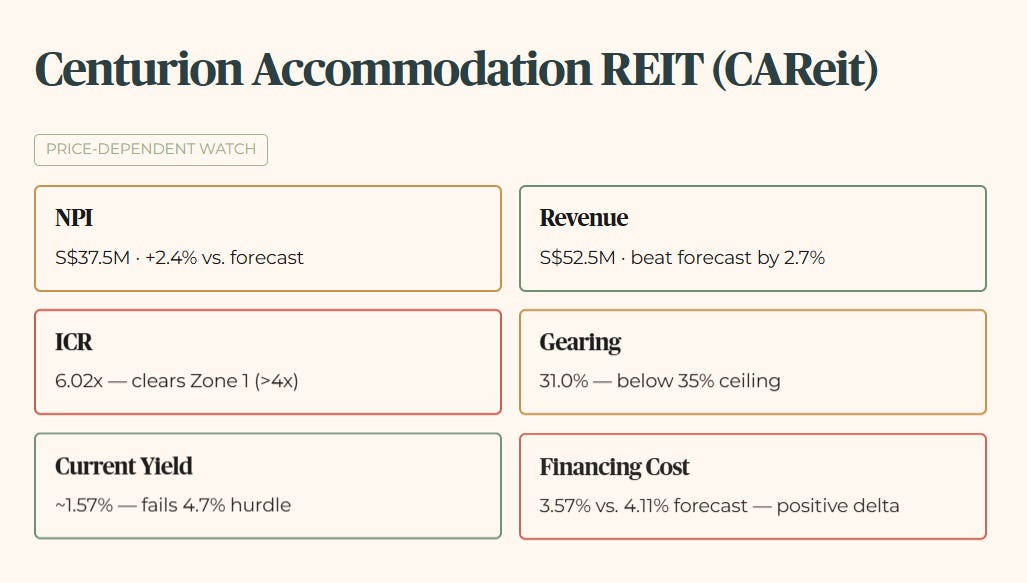Click the 6.02x clears Zone 1 text
Screen dimensions: 1027x583
coord(177,381)
